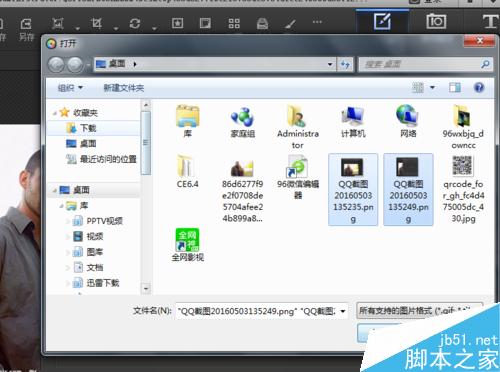Open the file type filter combo box
Image resolution: width=500 pixels, height=372 pixels.
[x=419, y=311]
